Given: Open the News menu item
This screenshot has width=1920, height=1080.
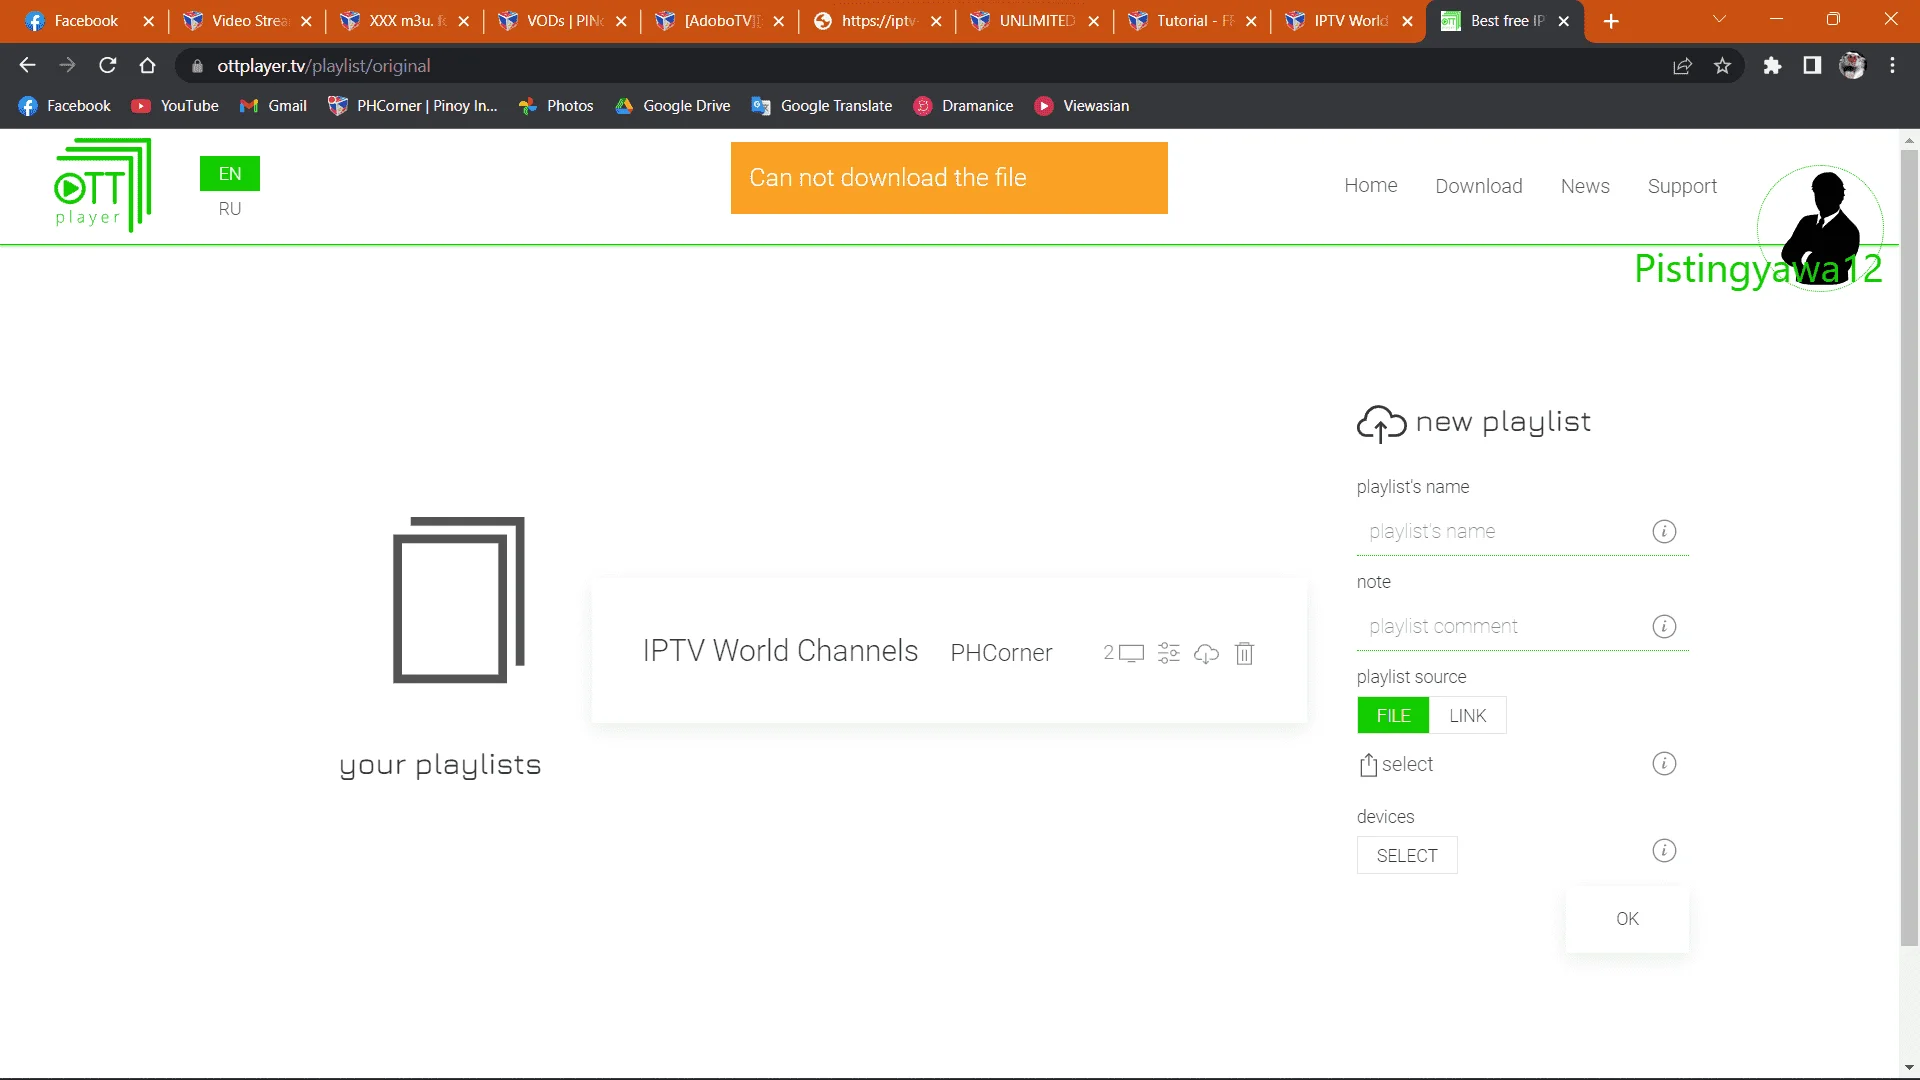Looking at the screenshot, I should point(1585,186).
